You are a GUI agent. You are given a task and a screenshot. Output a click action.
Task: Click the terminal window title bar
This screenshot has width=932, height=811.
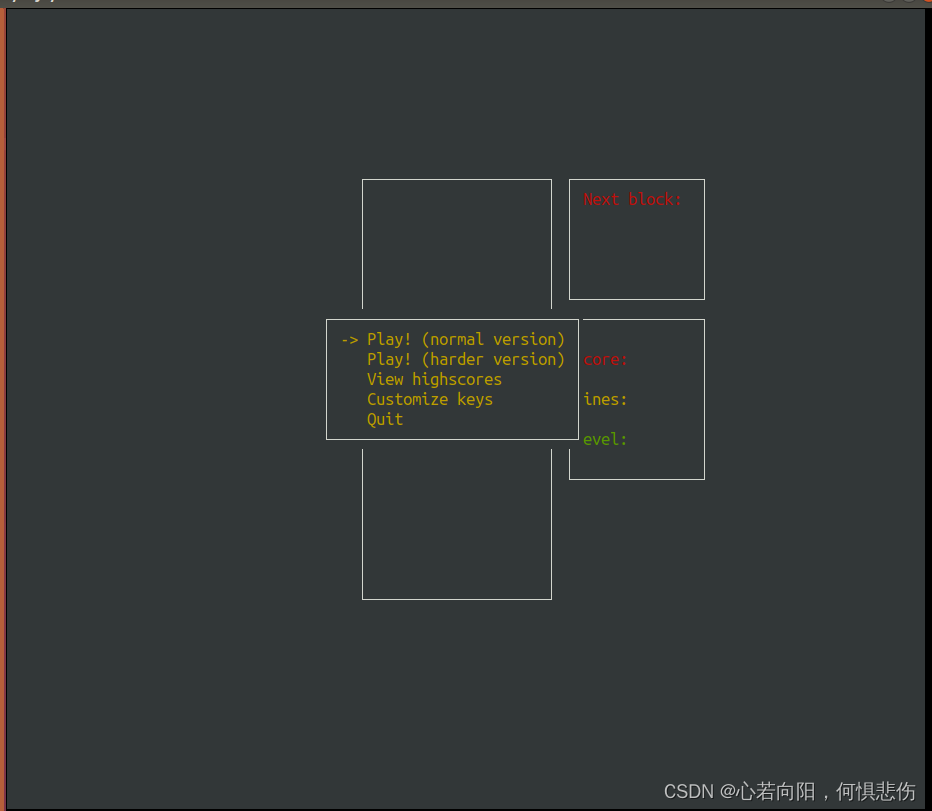(x=400, y=3)
